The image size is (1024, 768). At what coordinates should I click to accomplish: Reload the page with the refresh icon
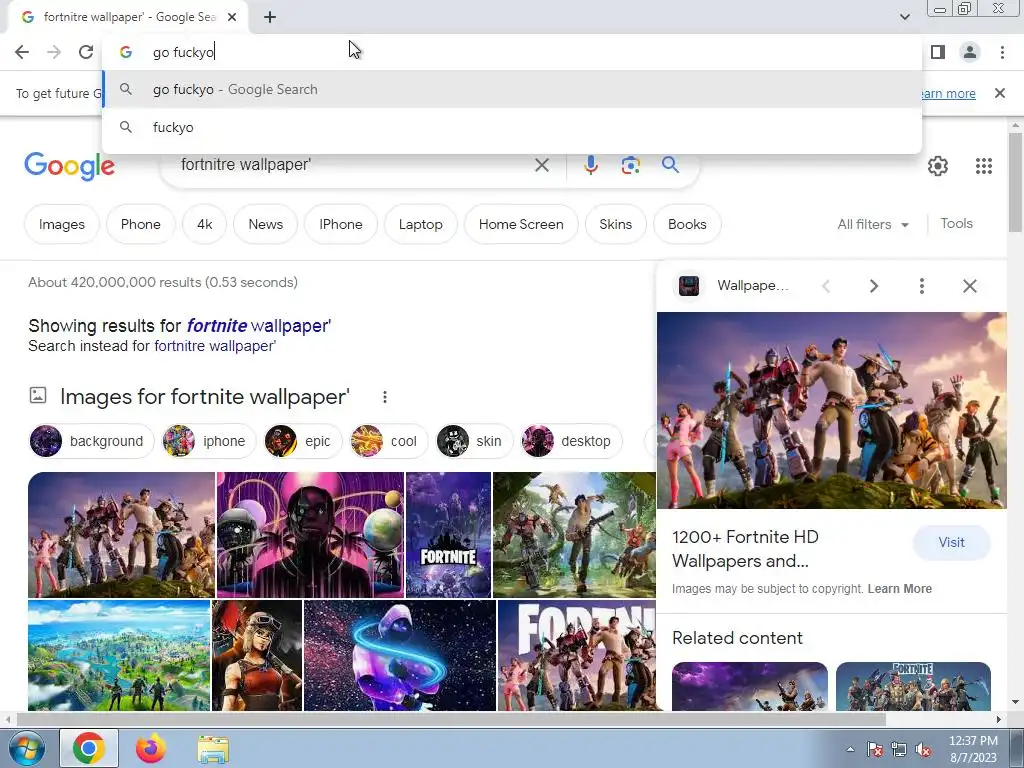(86, 52)
